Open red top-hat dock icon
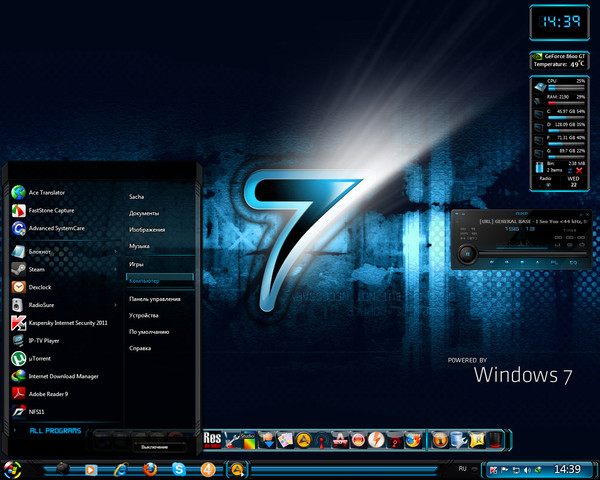 pyautogui.click(x=496, y=440)
